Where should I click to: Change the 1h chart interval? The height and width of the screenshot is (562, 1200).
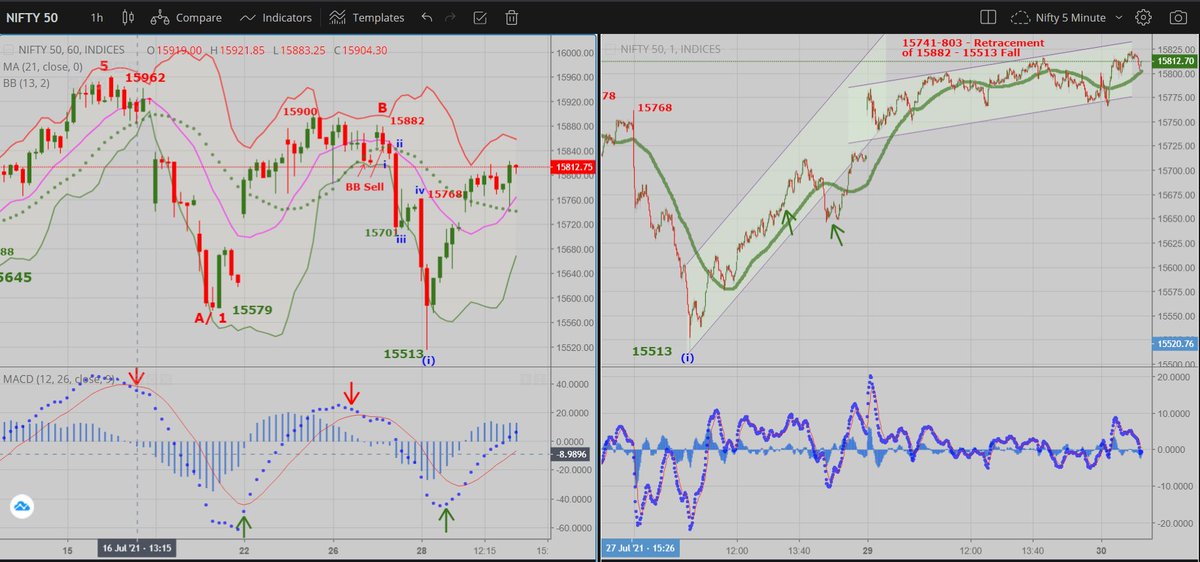click(x=96, y=17)
